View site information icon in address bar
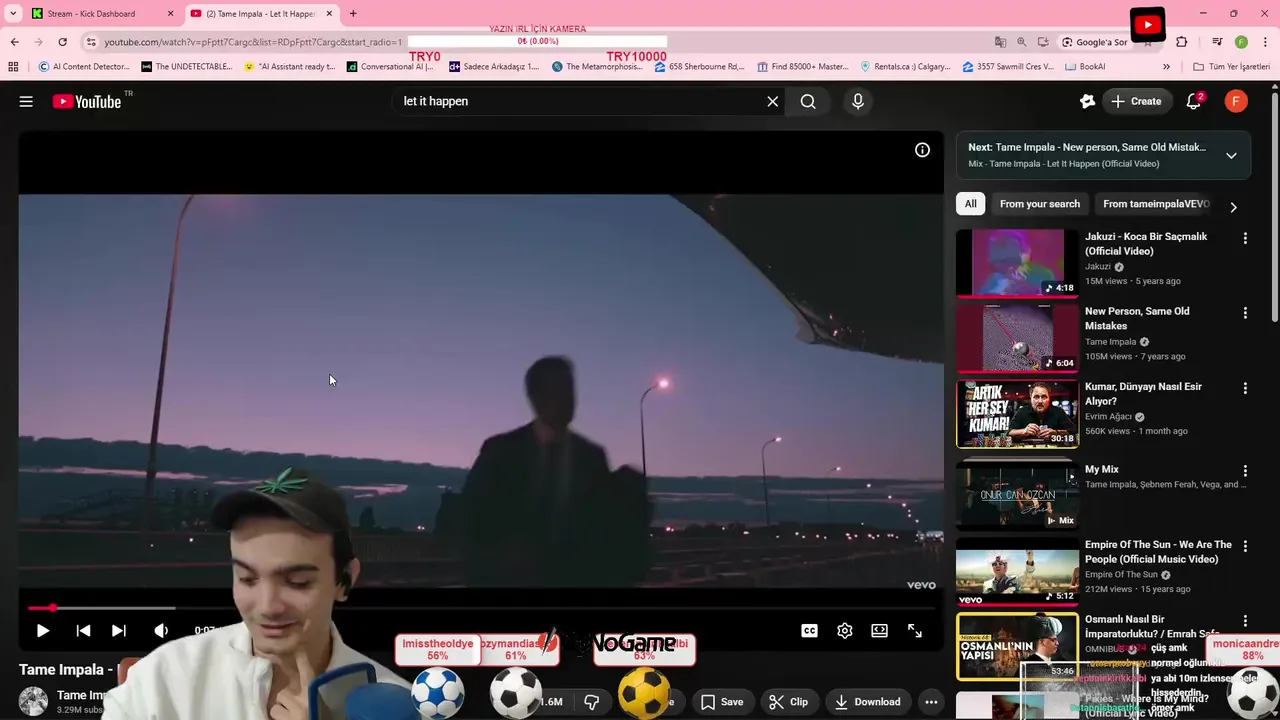Viewport: 1280px width, 720px height. (x=91, y=42)
